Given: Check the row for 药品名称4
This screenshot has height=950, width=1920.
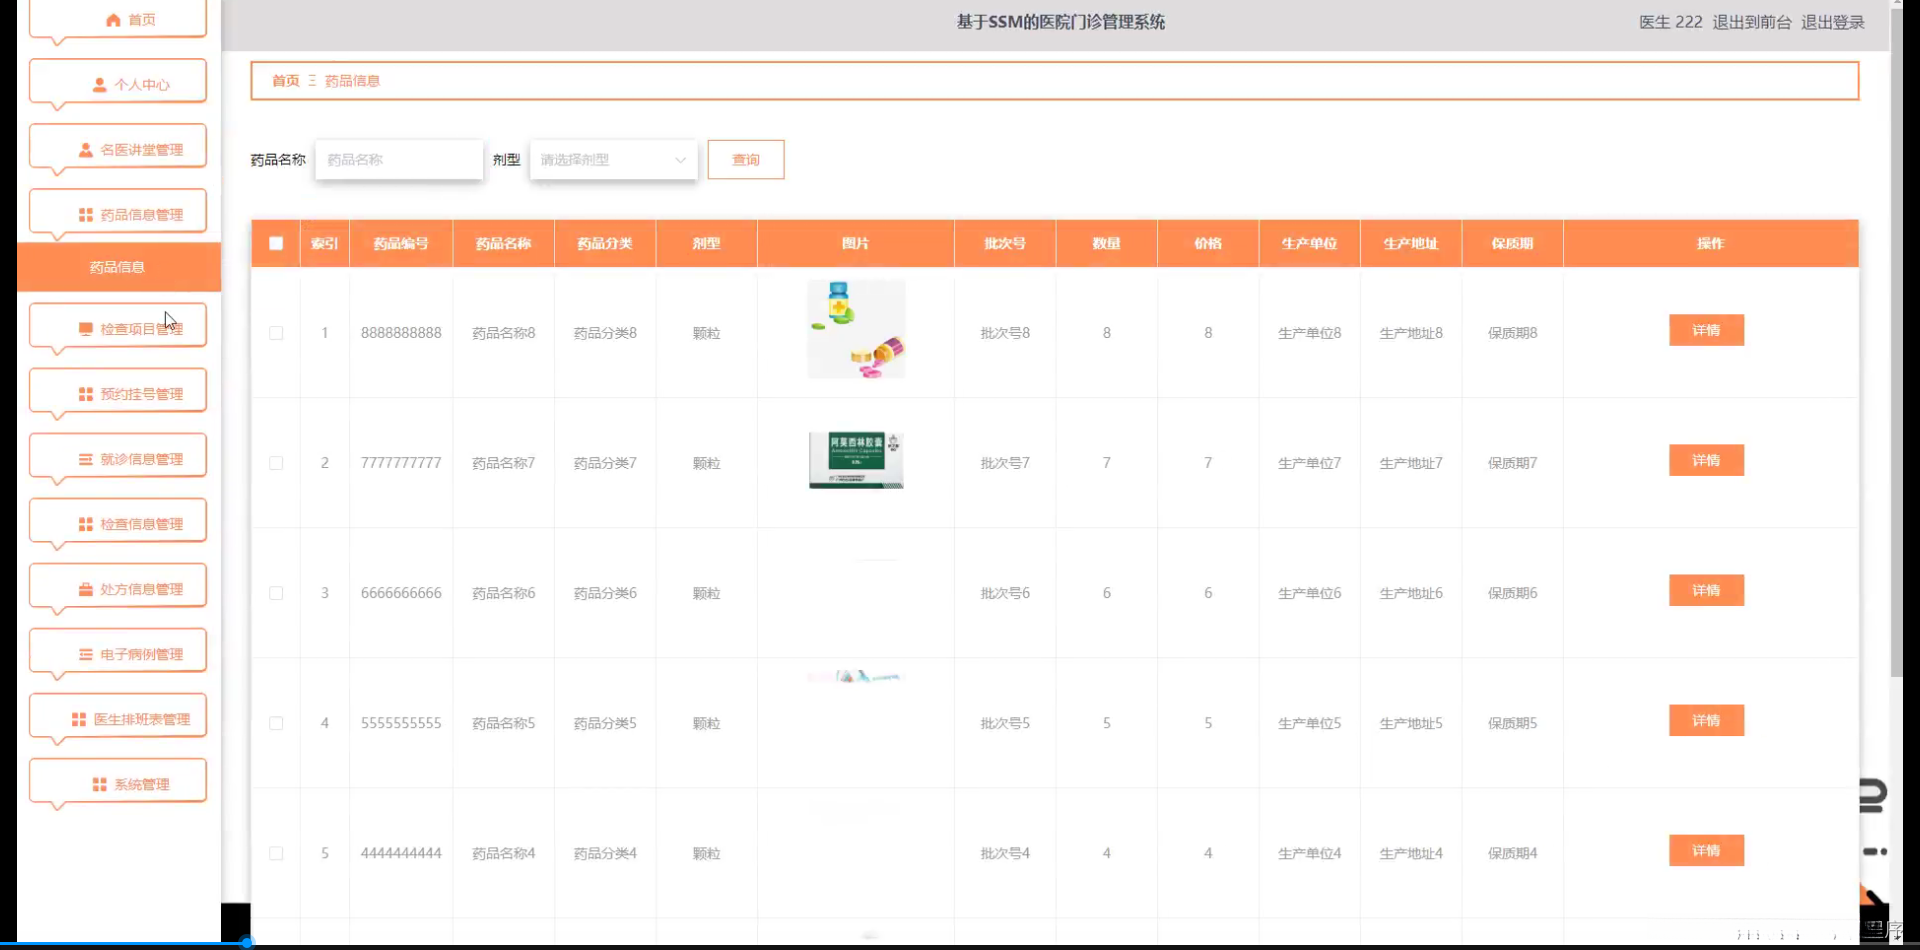Looking at the screenshot, I should click(276, 853).
